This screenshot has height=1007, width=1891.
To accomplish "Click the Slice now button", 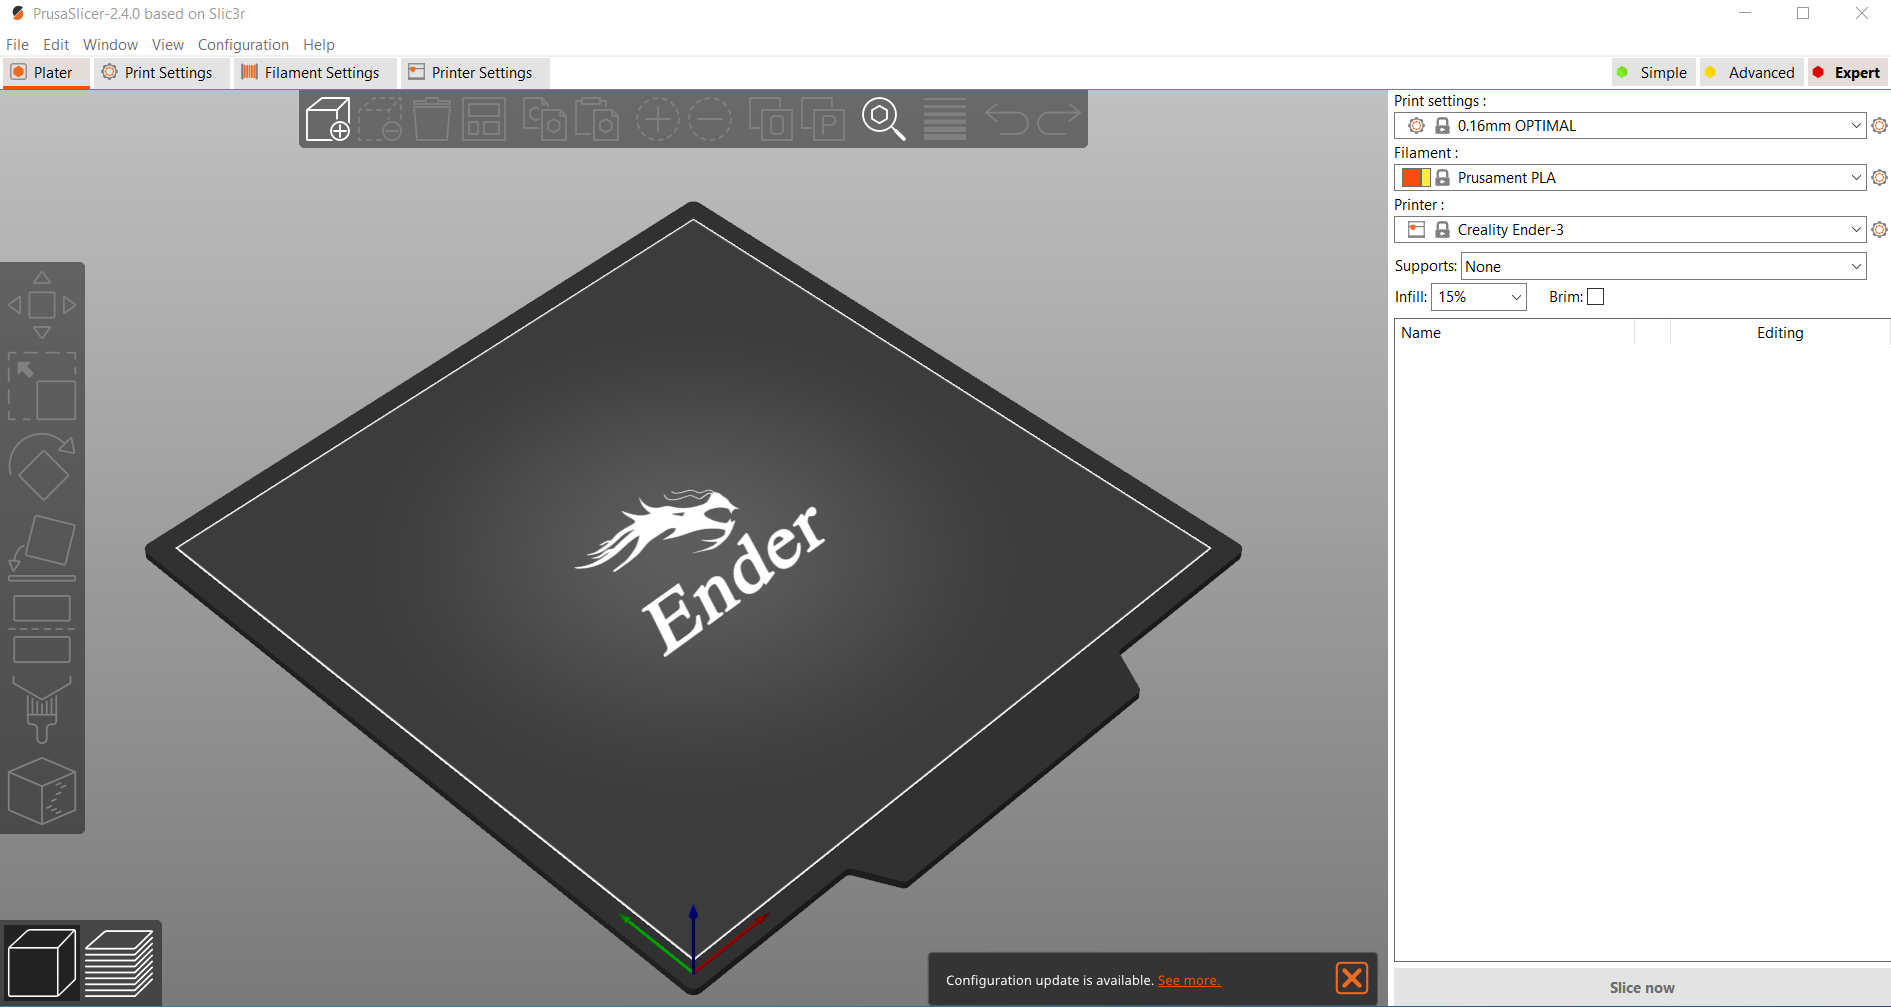I will click(1642, 987).
